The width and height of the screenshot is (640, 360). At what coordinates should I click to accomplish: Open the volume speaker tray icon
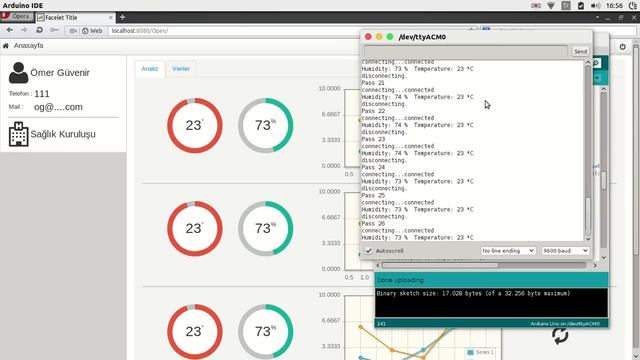[x=596, y=6]
